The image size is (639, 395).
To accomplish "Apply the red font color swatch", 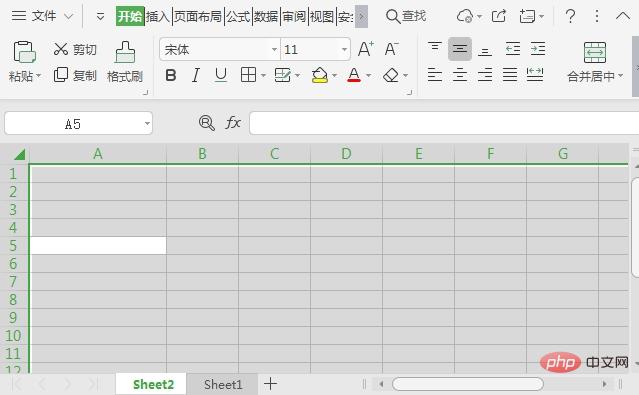I will click(x=354, y=75).
